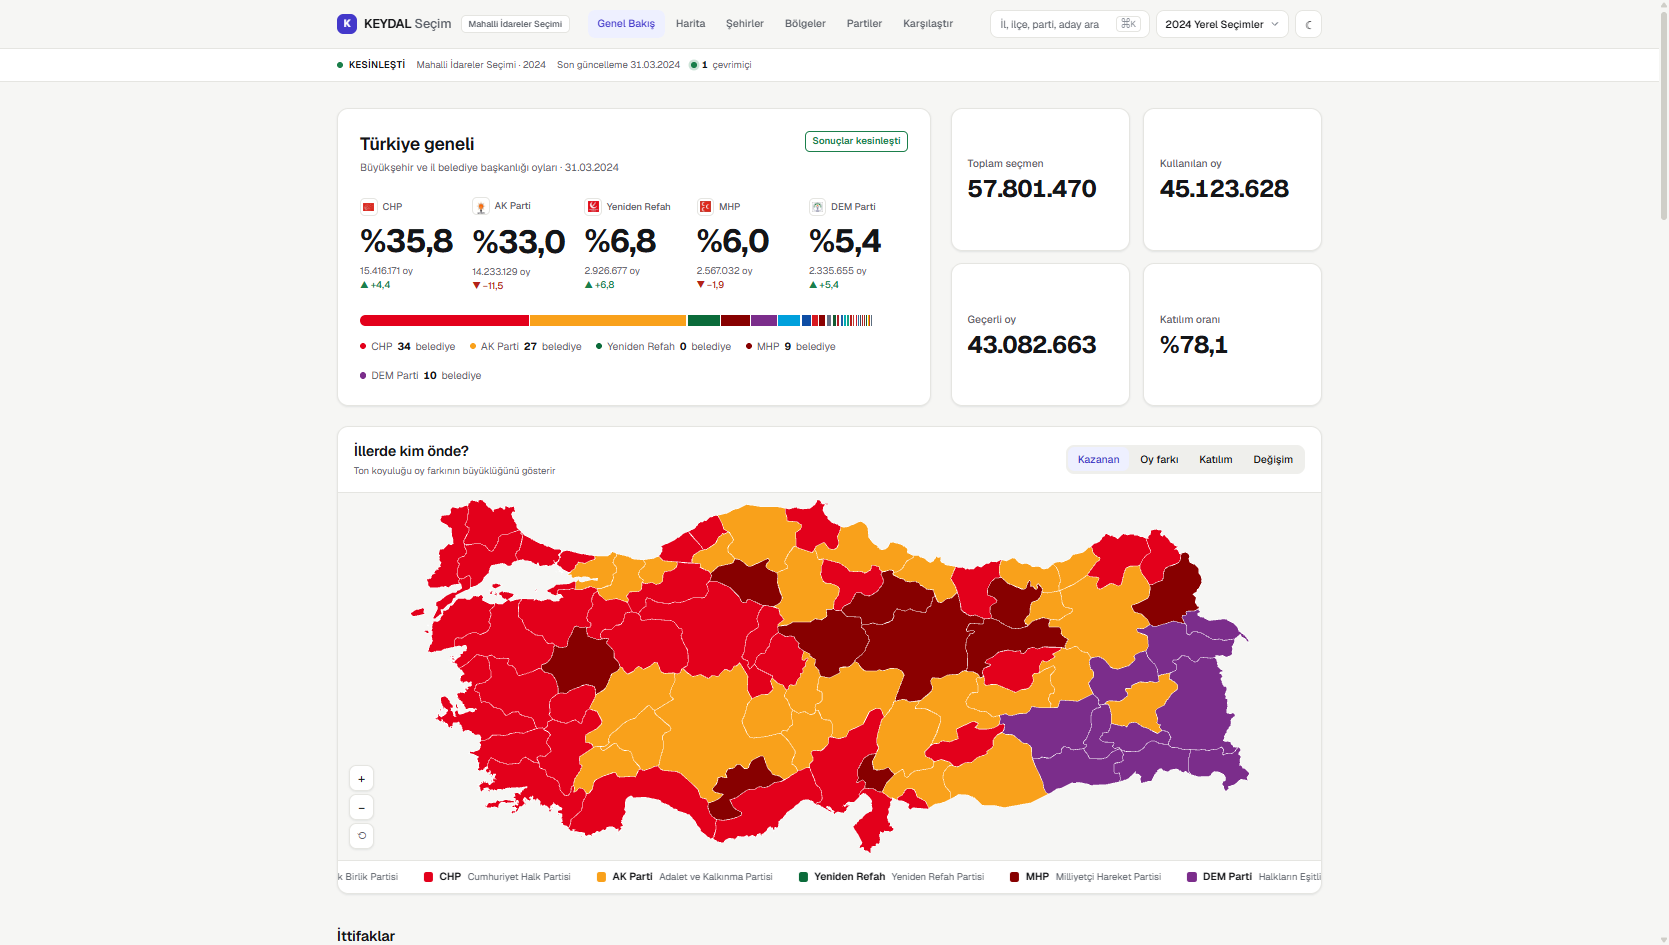Click the DEM Parti logo above %5,4
Image resolution: width=1669 pixels, height=945 pixels.
(x=817, y=207)
